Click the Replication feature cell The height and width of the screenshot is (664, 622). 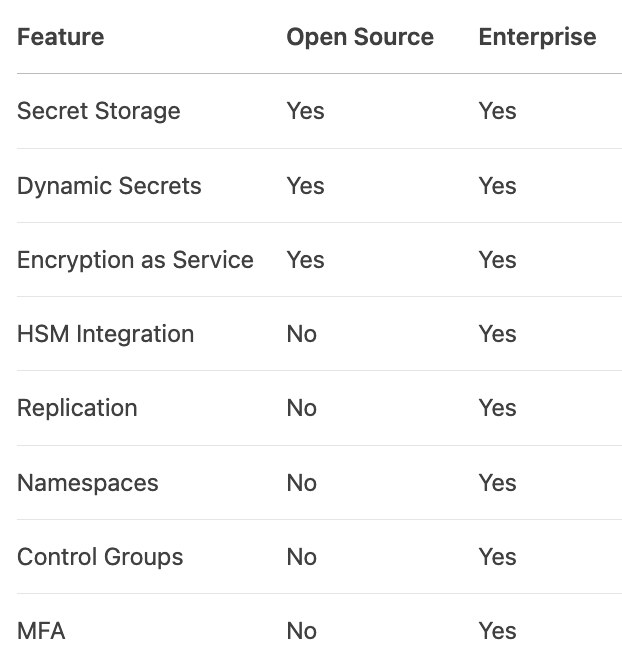[x=77, y=408]
